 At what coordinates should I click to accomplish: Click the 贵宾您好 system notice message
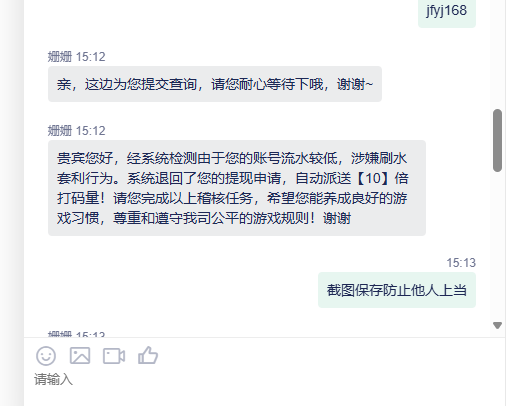click(237, 188)
